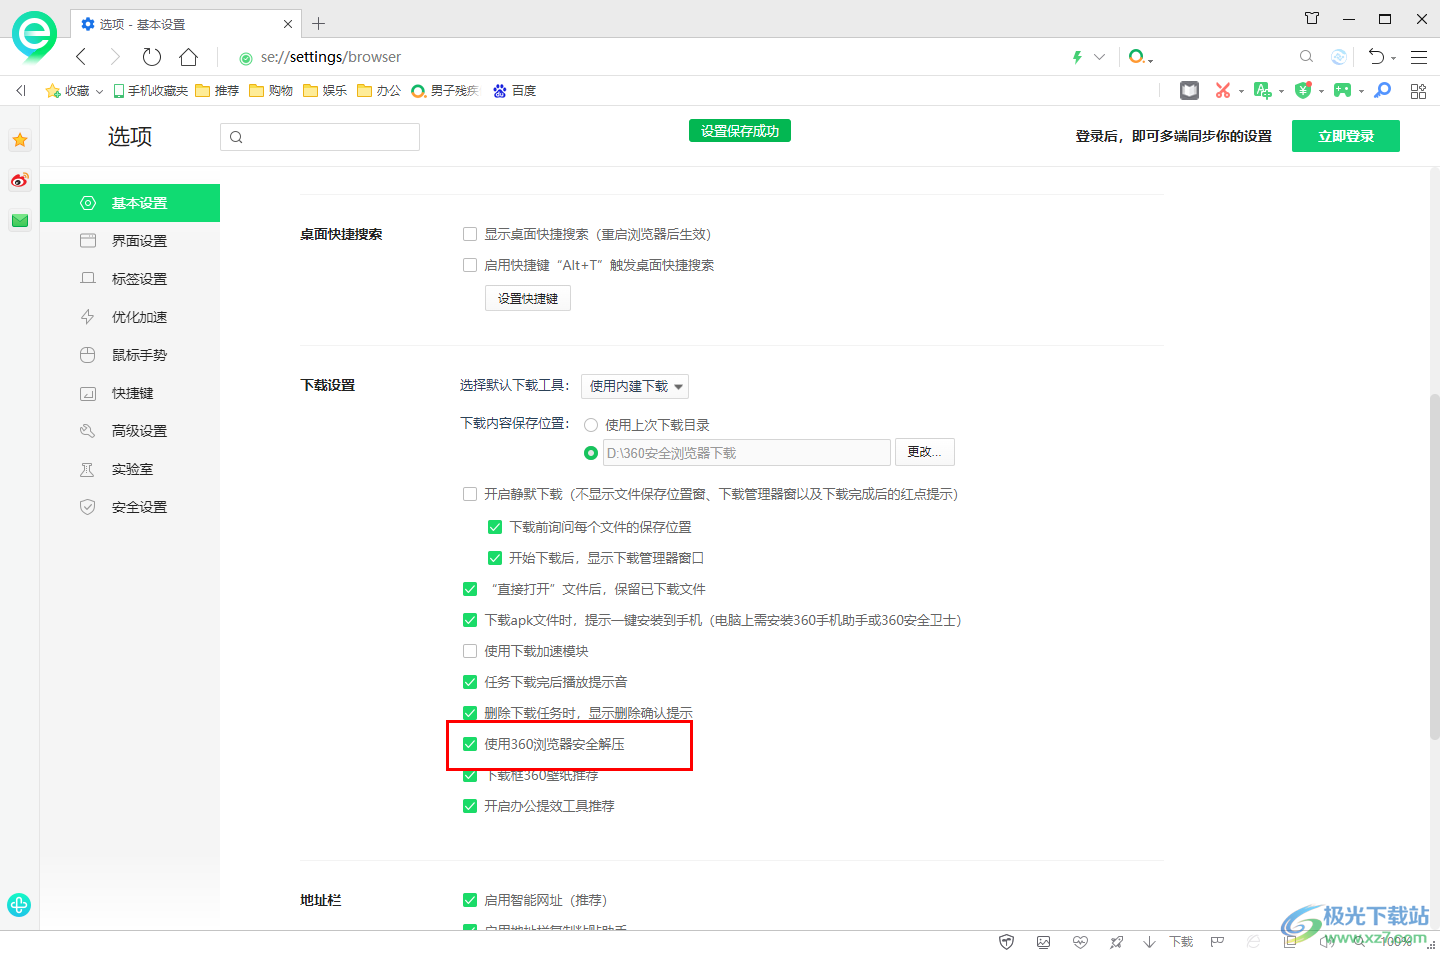Enable 显示桌面快捷搜索 checkbox
Viewport: 1440px width, 954px height.
470,234
